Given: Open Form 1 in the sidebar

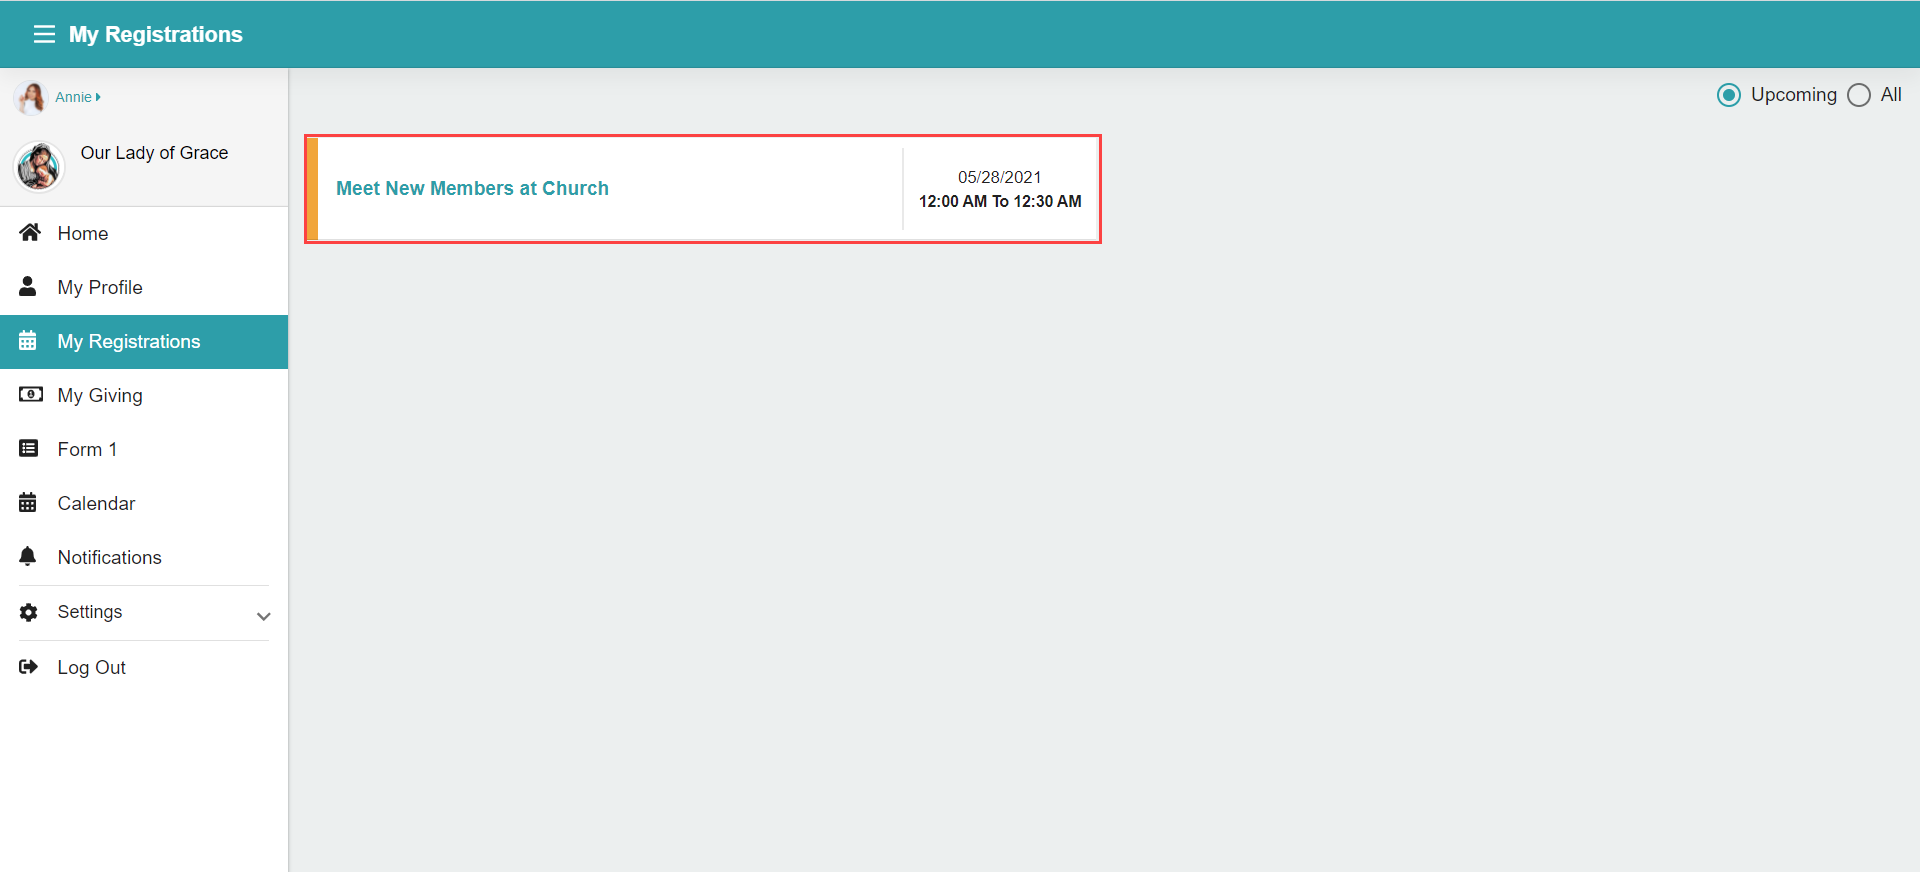Looking at the screenshot, I should pos(144,449).
